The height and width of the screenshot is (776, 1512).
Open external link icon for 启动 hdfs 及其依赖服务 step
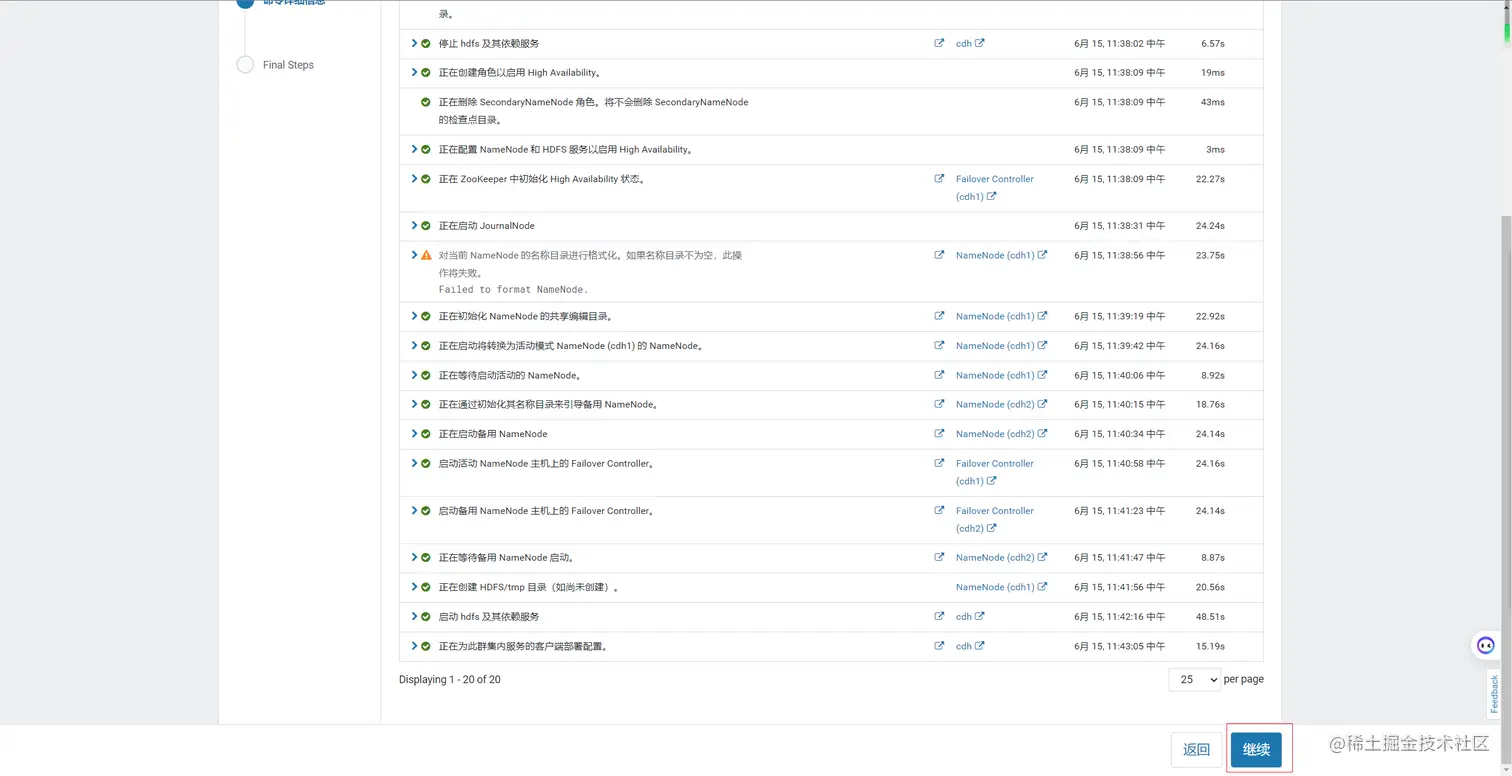939,616
